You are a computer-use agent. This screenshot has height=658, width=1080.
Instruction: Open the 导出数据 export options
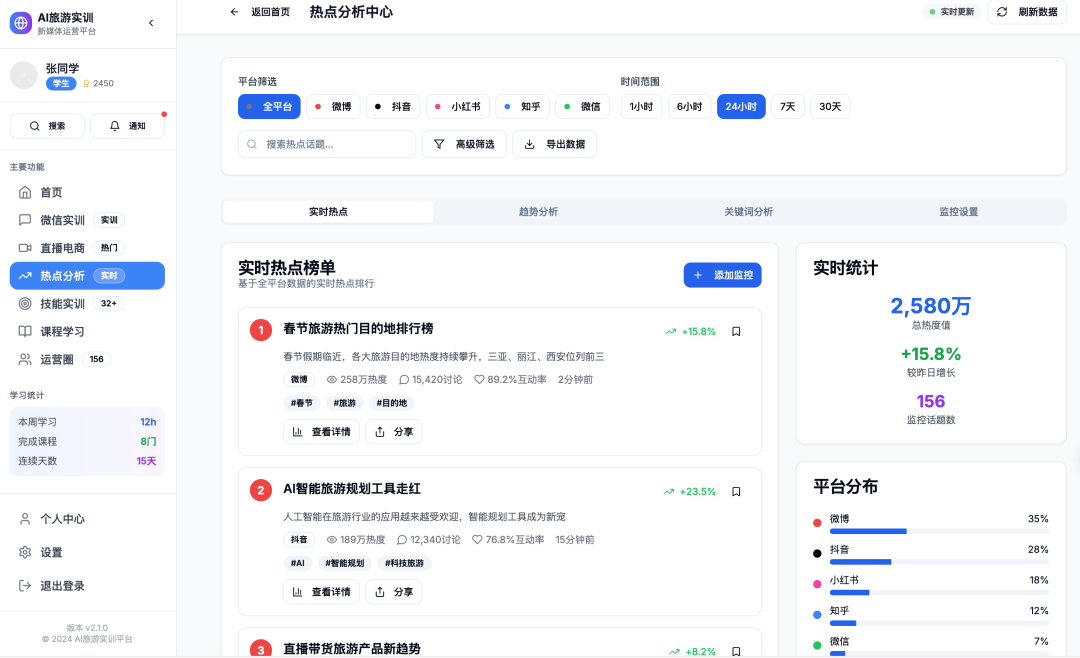tap(554, 144)
